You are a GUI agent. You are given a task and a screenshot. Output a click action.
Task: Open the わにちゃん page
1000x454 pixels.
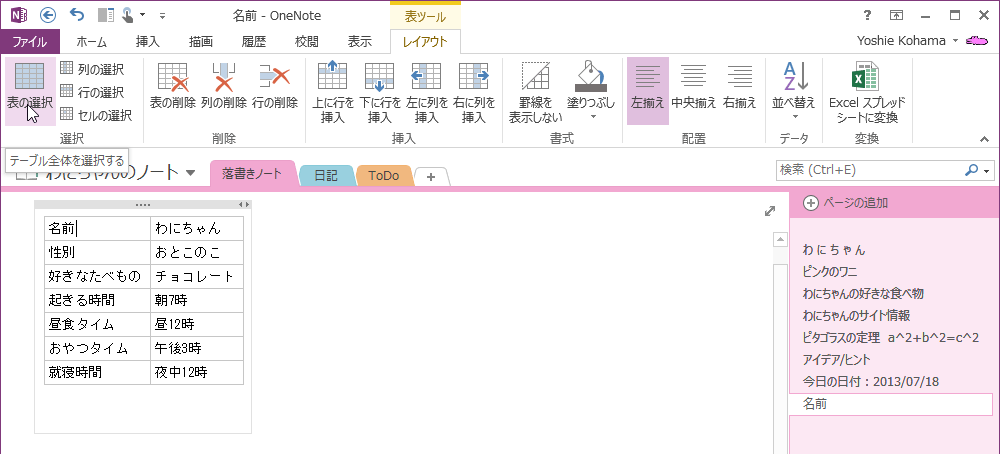[834, 250]
